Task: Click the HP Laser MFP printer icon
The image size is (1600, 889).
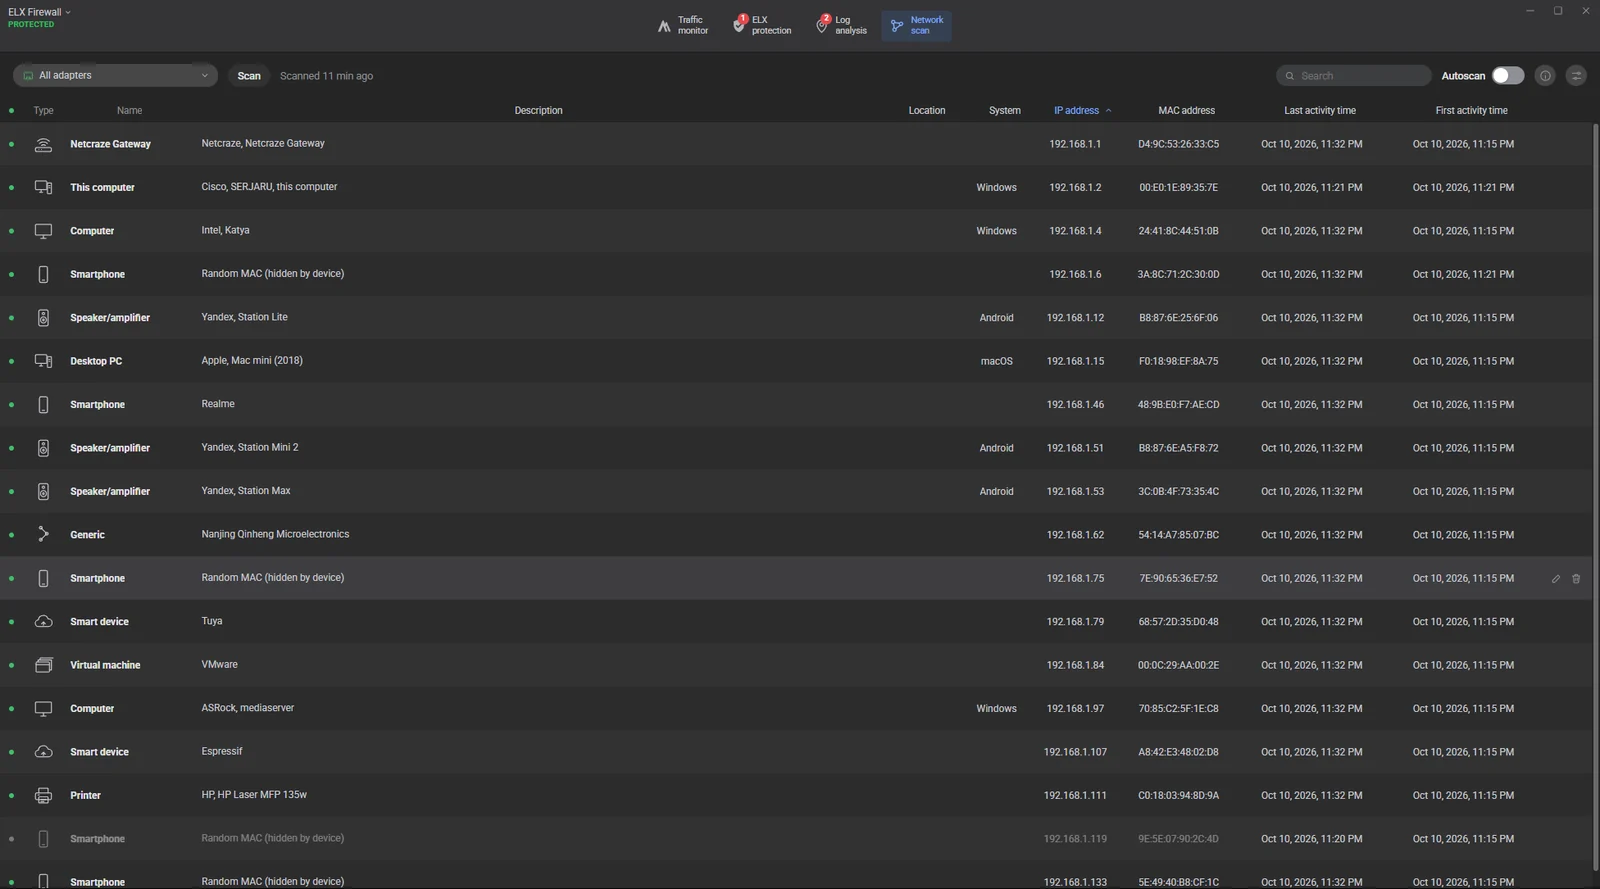Action: (43, 796)
